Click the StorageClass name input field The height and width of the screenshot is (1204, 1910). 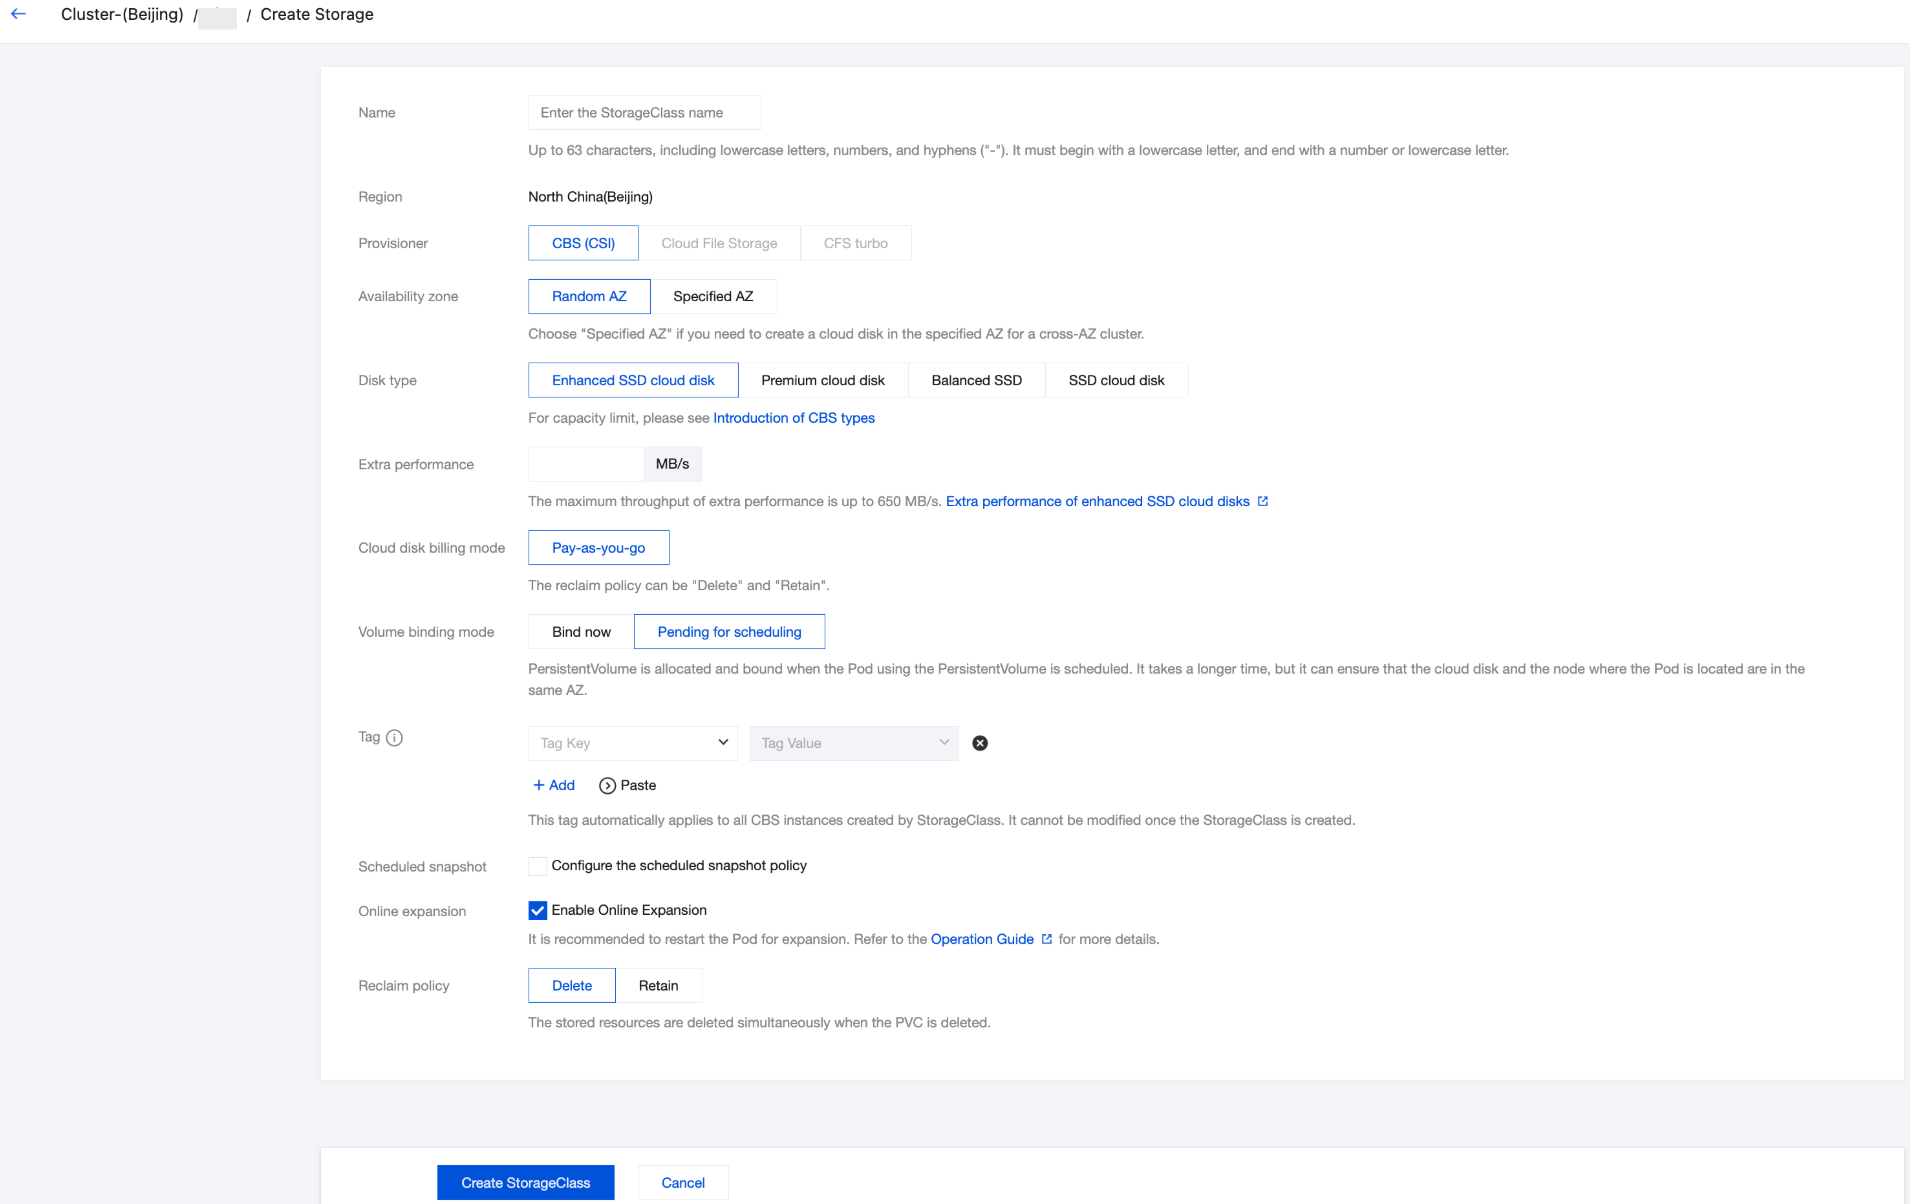click(644, 113)
